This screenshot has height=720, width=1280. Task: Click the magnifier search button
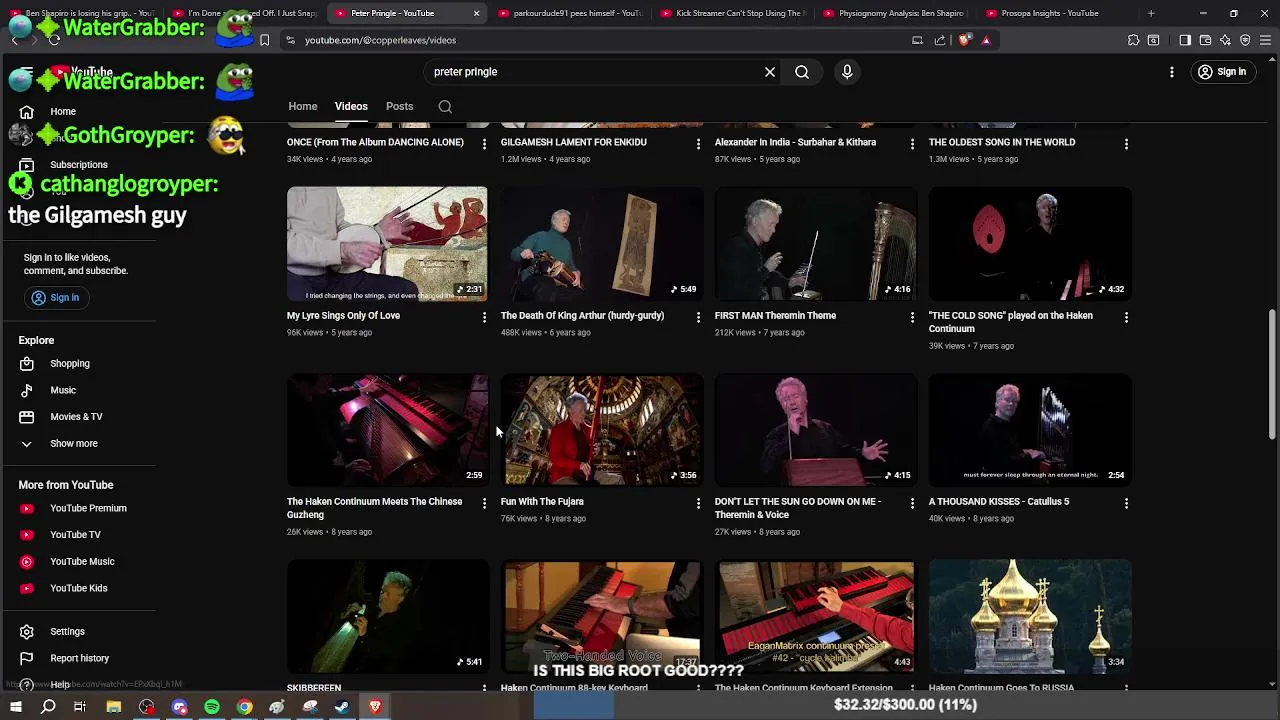click(x=802, y=72)
